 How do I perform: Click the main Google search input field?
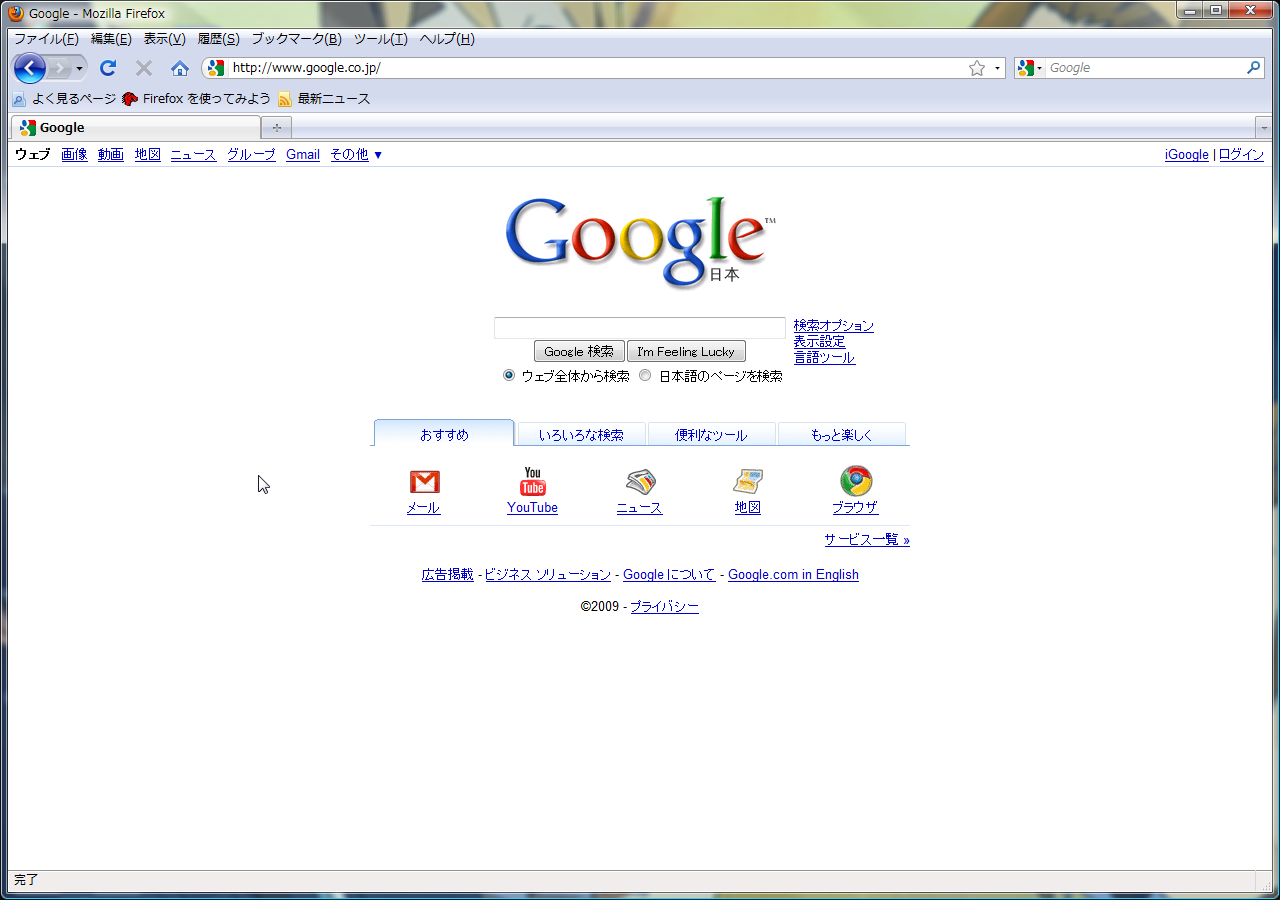tap(640, 328)
